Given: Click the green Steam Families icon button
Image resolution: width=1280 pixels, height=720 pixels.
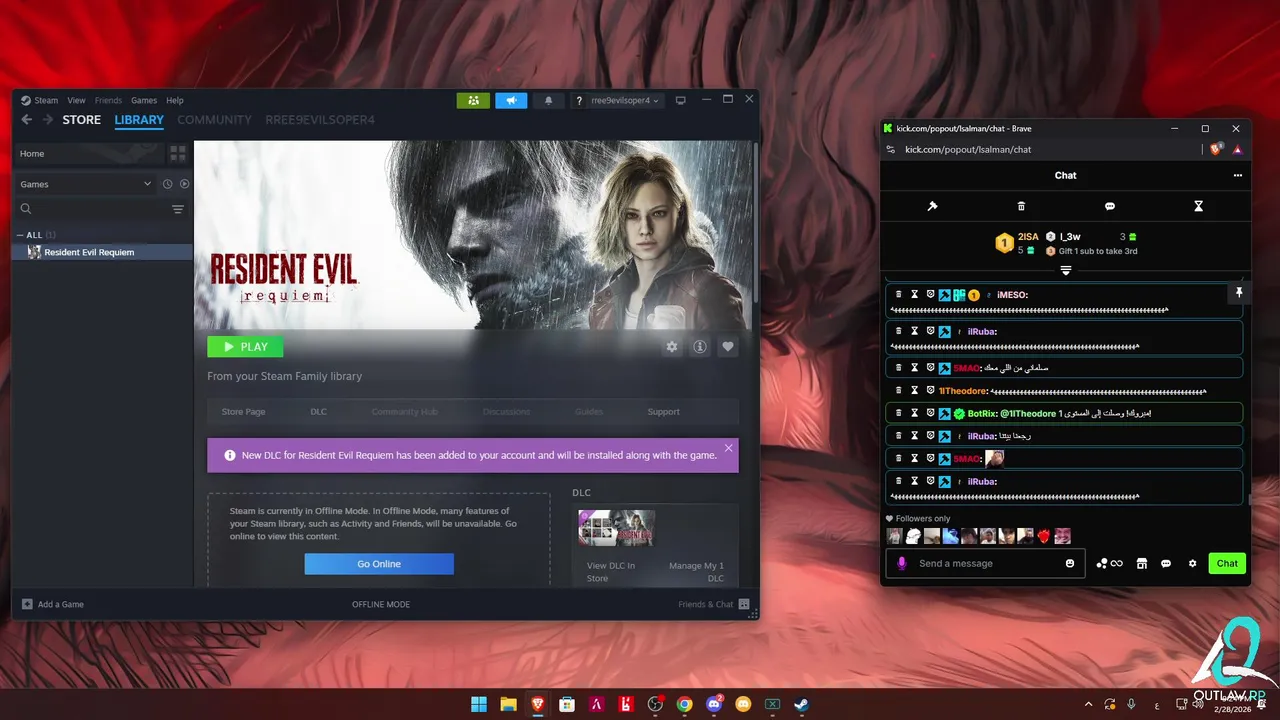Looking at the screenshot, I should tap(473, 100).
